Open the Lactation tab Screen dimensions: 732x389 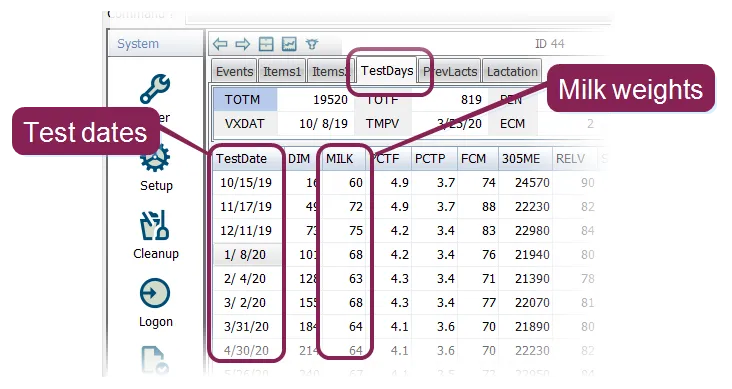(512, 71)
